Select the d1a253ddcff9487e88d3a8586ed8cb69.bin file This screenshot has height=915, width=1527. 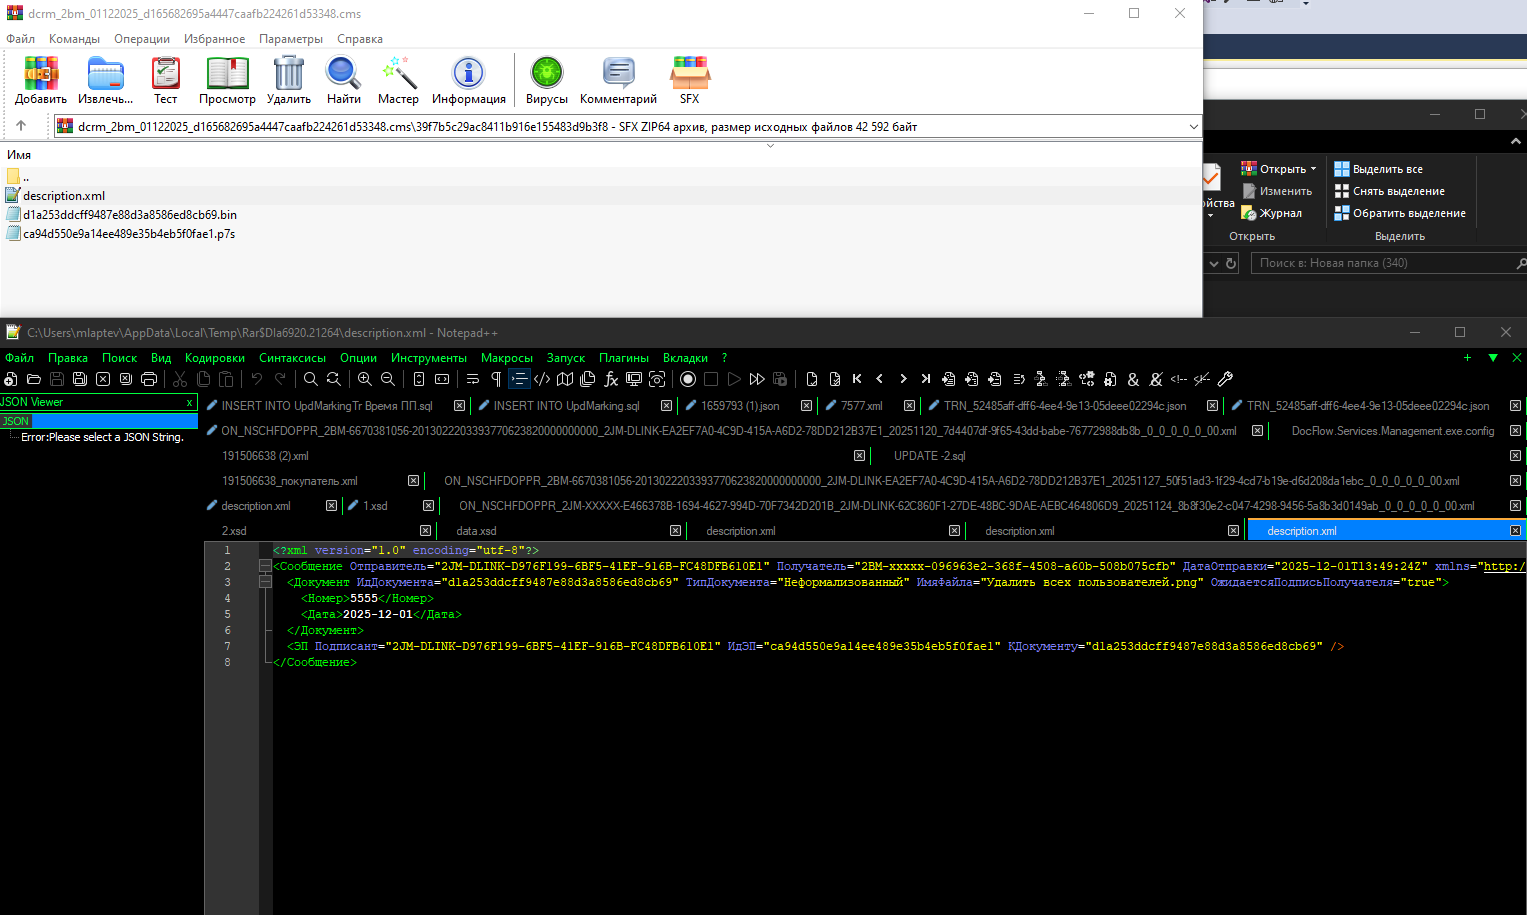pyautogui.click(x=130, y=215)
